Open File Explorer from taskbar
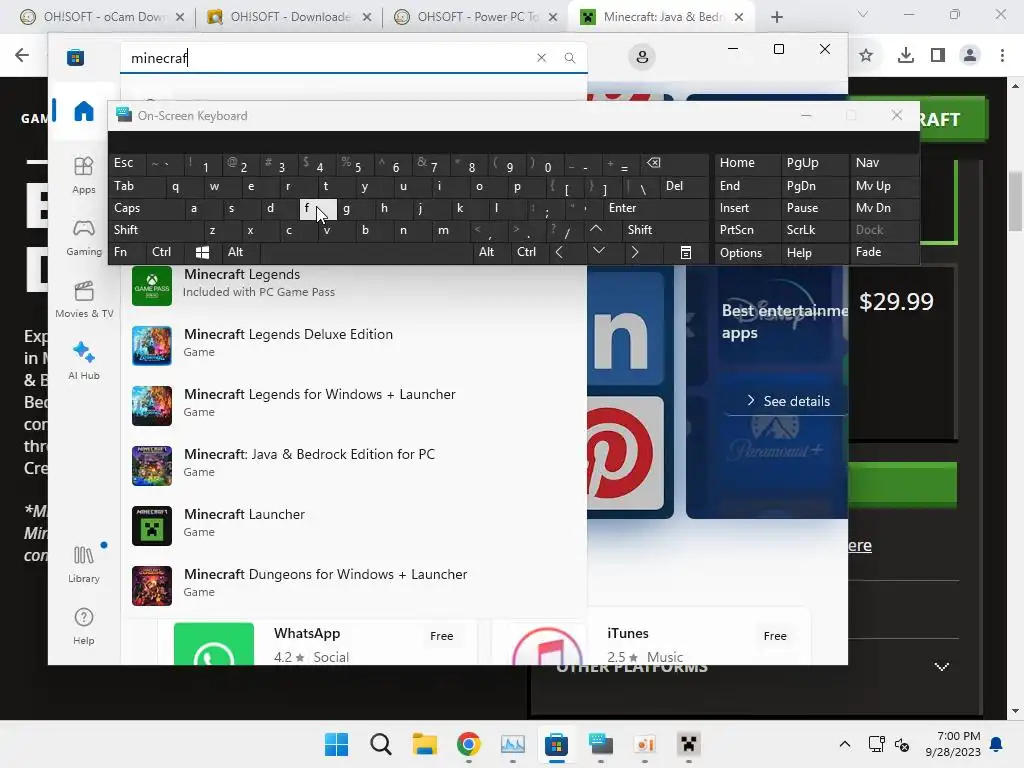 tap(424, 744)
